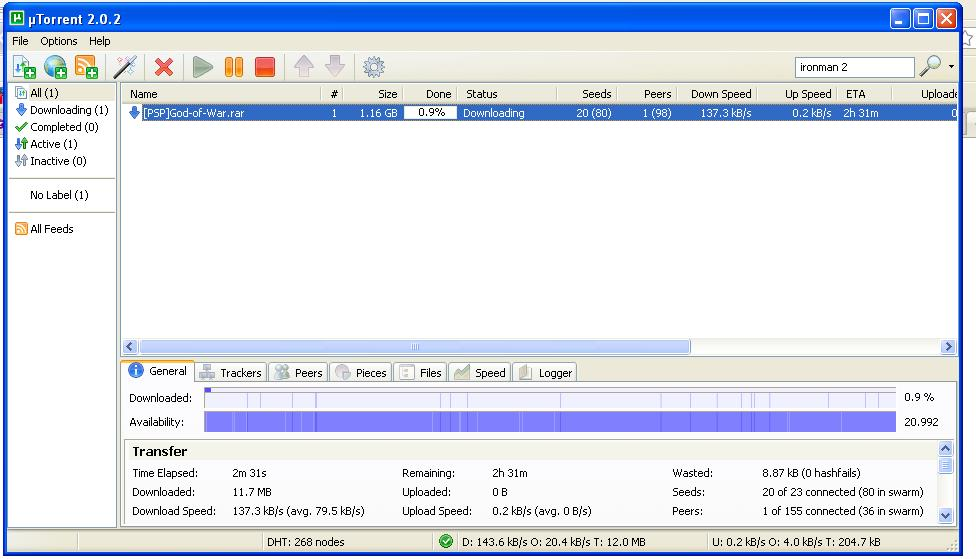Viewport: 976px width, 559px height.
Task: Click the Add Torrent toolbar icon
Action: tap(24, 67)
